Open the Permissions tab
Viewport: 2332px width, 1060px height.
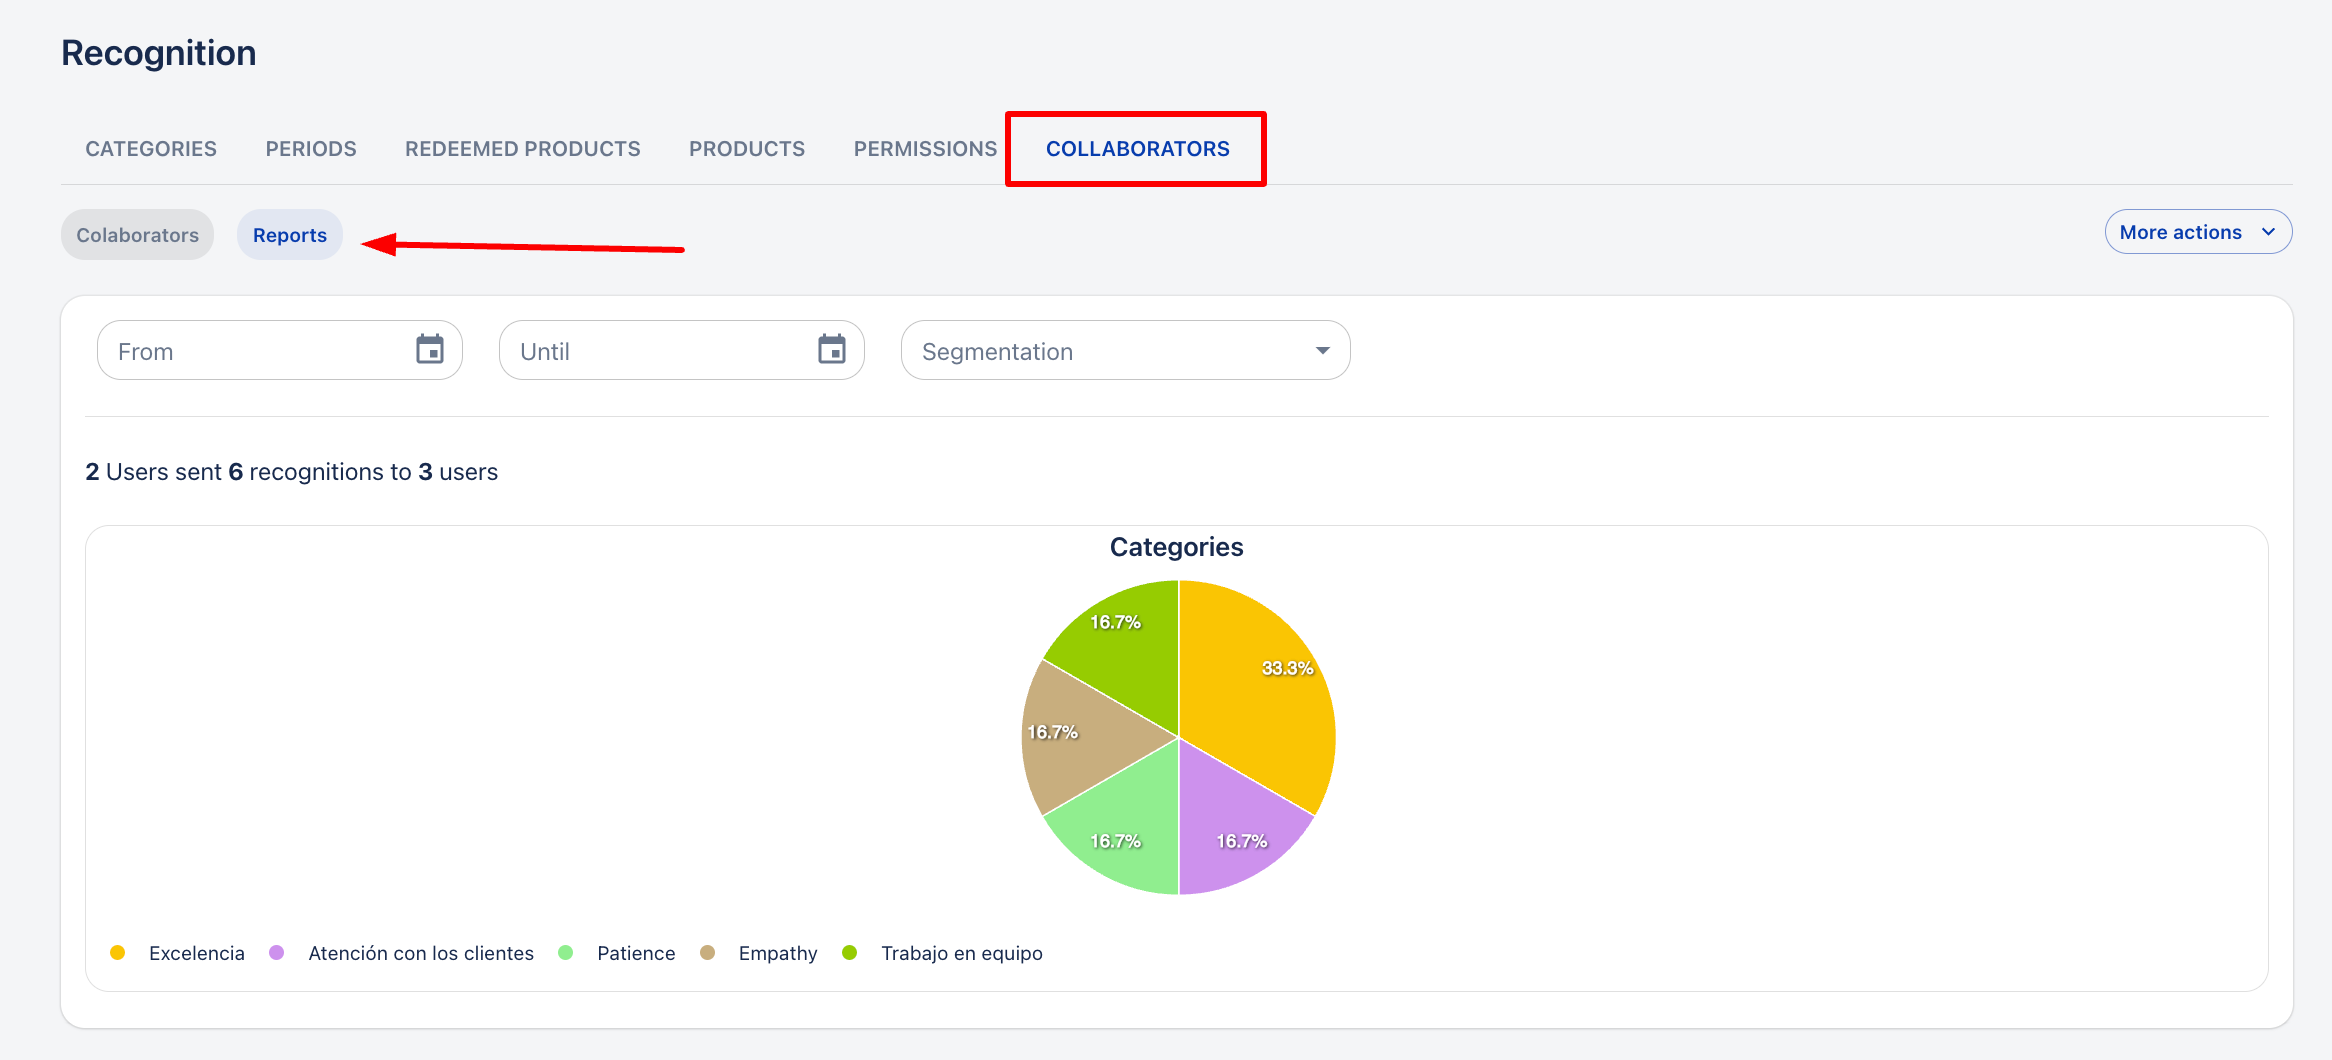tap(925, 149)
